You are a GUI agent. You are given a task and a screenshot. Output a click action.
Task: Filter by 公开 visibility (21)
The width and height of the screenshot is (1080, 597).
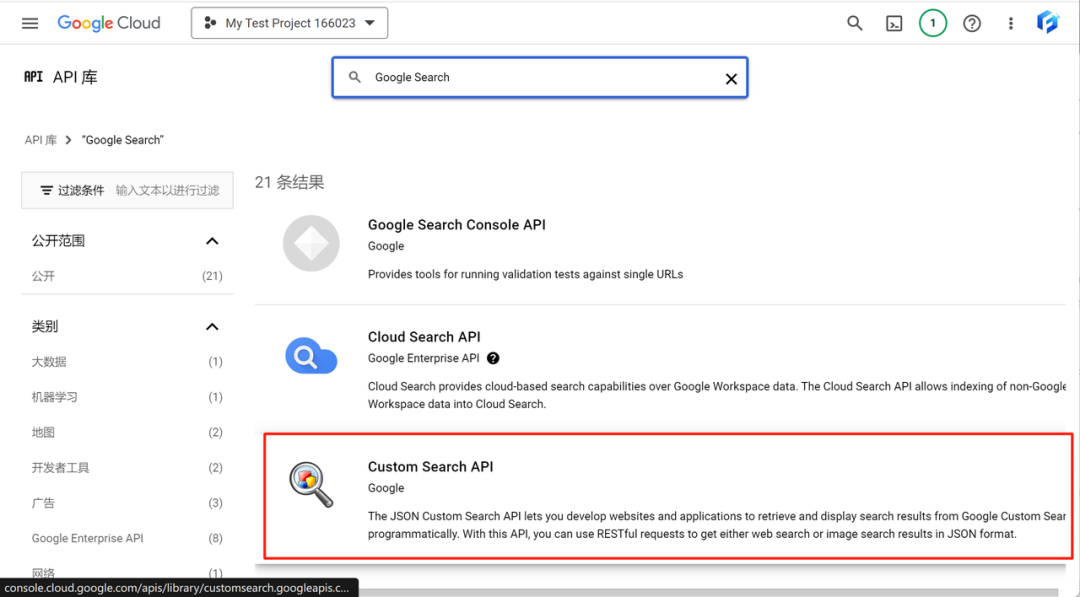point(127,276)
